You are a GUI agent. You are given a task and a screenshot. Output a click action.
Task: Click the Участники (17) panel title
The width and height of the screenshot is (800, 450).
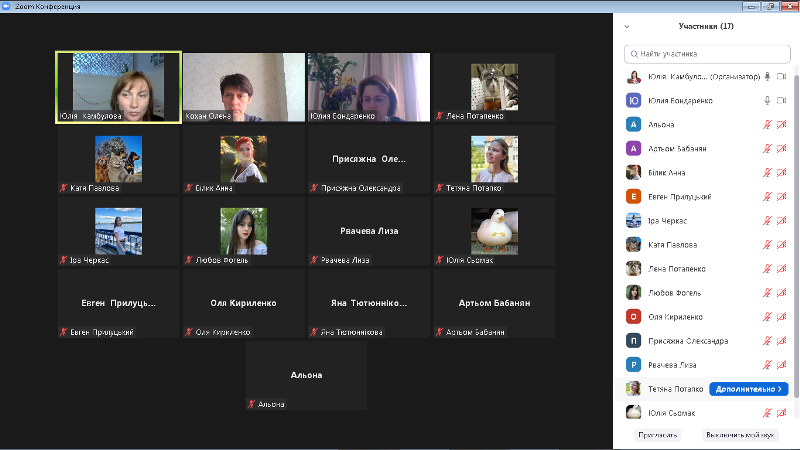tap(706, 27)
